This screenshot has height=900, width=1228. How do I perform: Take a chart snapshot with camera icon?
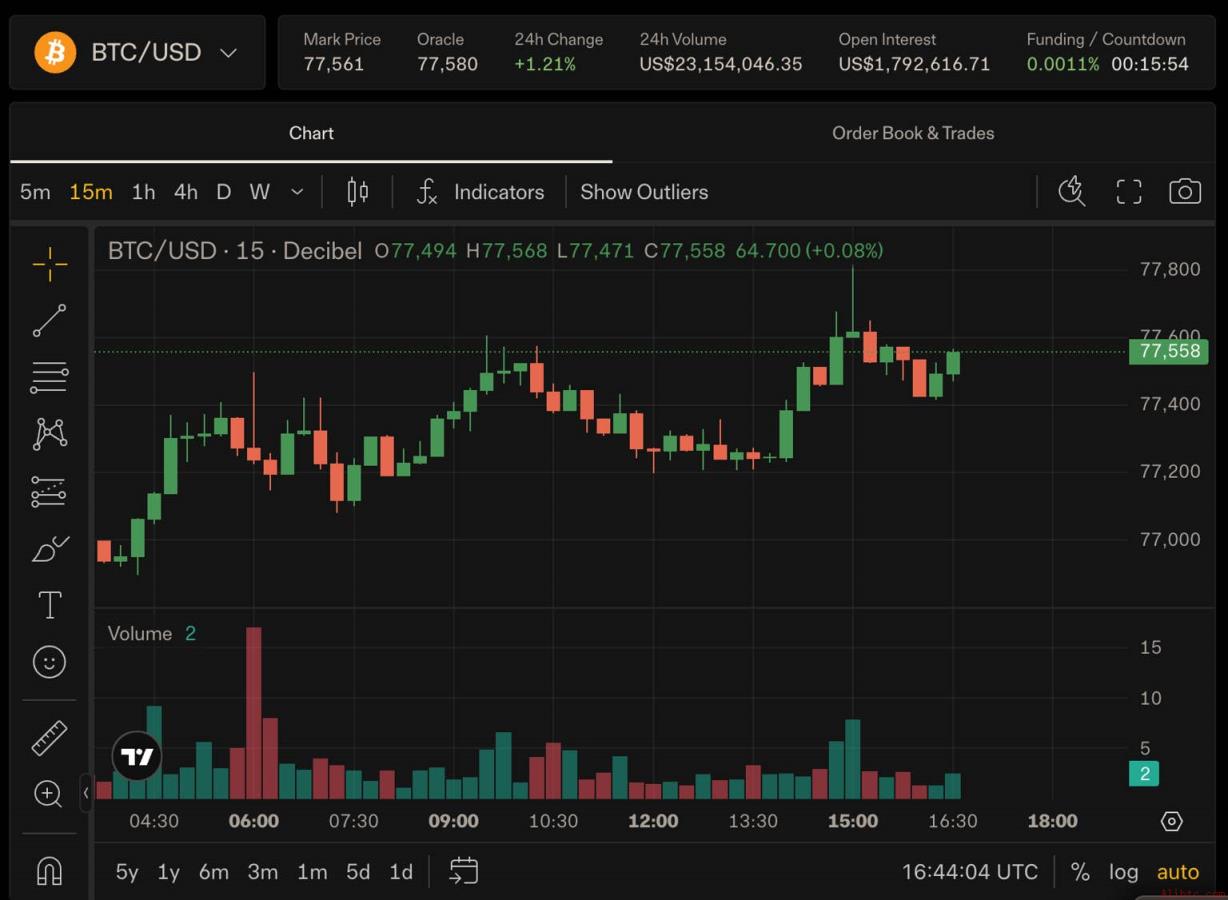[x=1185, y=192]
